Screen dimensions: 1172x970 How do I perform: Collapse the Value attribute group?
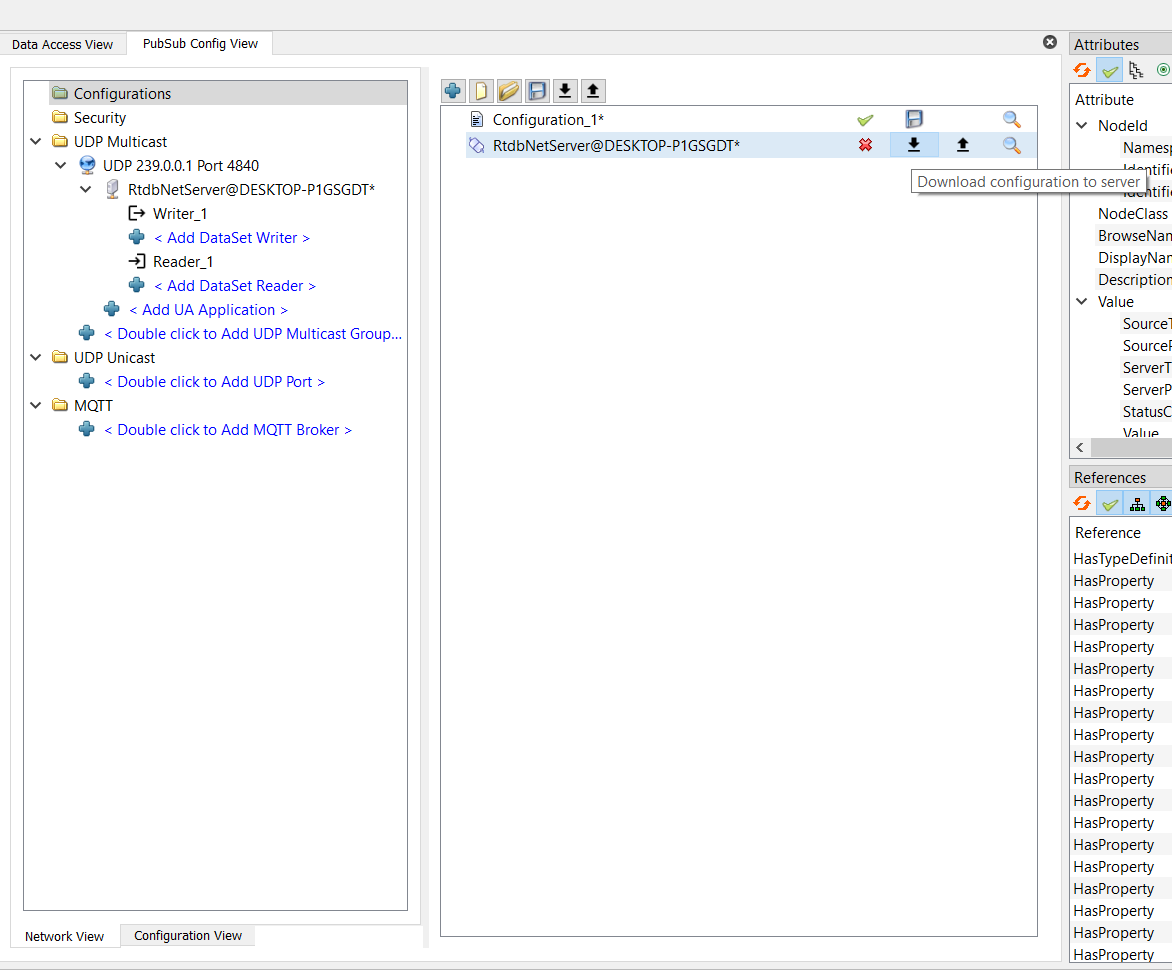pos(1082,301)
